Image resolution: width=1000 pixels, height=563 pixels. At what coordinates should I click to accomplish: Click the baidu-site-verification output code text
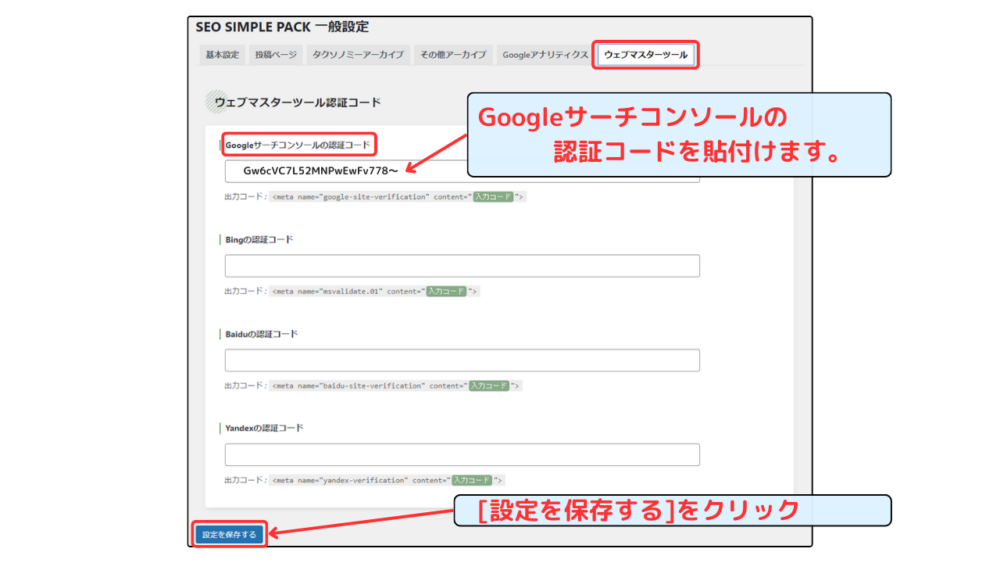pos(395,386)
